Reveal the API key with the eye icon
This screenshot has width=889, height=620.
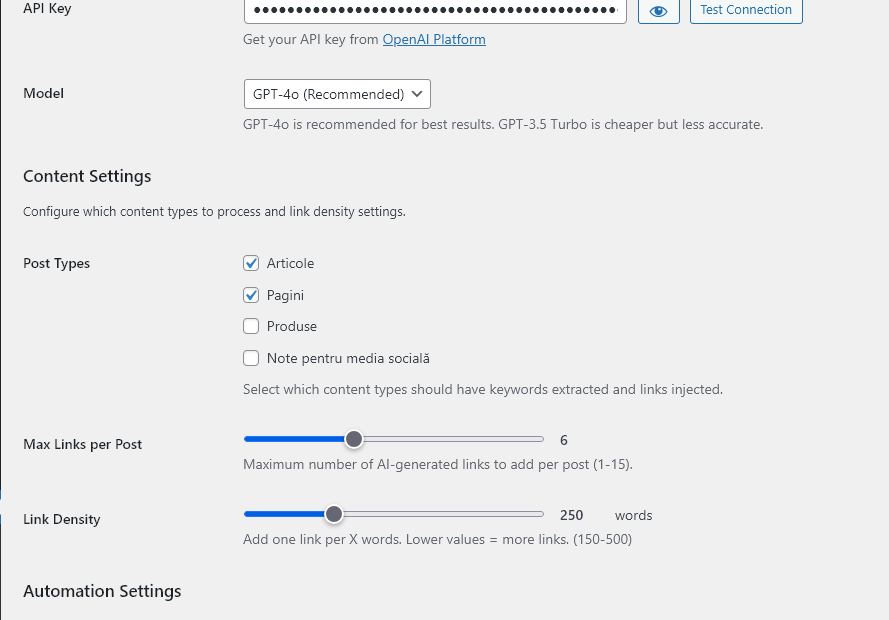pyautogui.click(x=658, y=10)
